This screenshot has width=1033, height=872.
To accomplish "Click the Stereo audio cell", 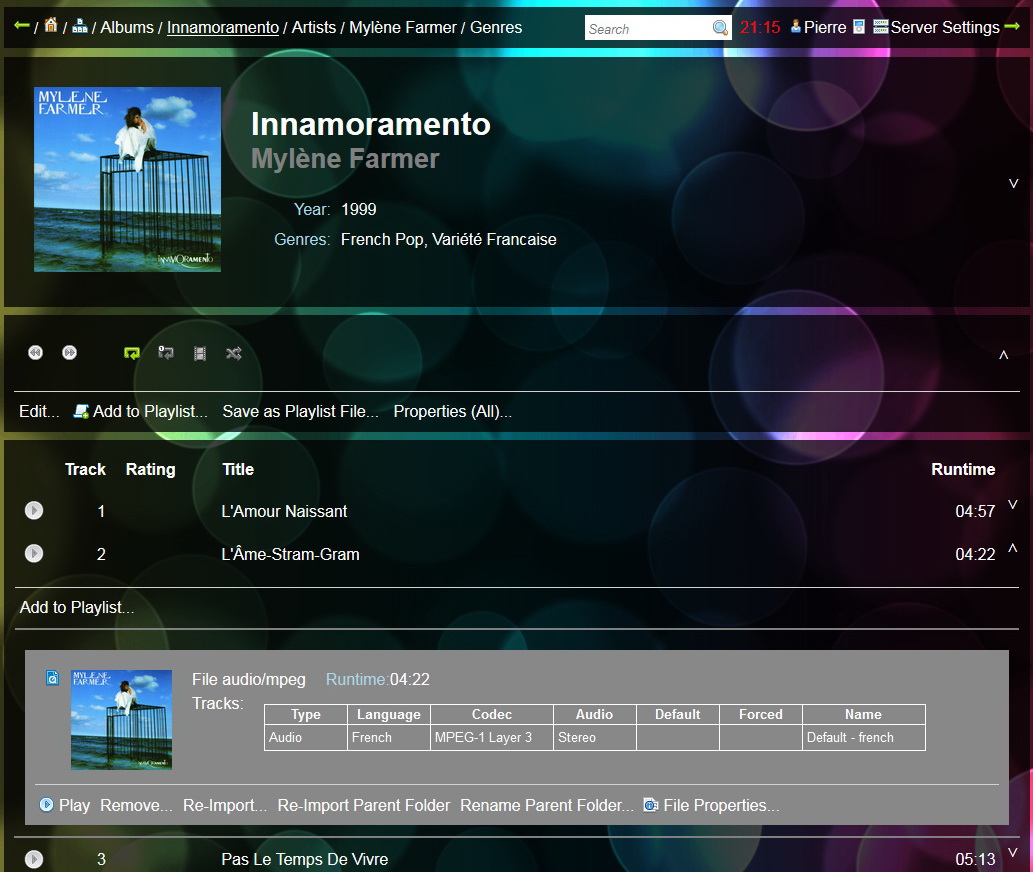I will tap(595, 738).
